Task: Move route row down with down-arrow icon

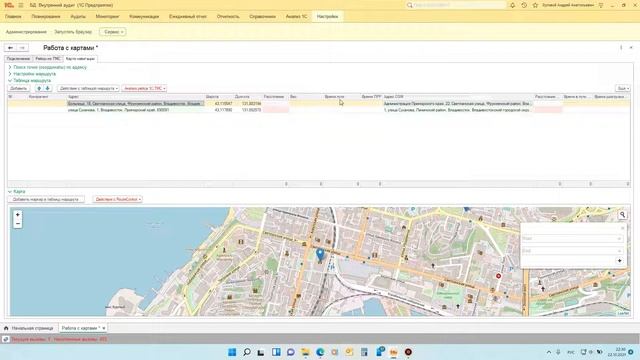Action: click(x=47, y=88)
